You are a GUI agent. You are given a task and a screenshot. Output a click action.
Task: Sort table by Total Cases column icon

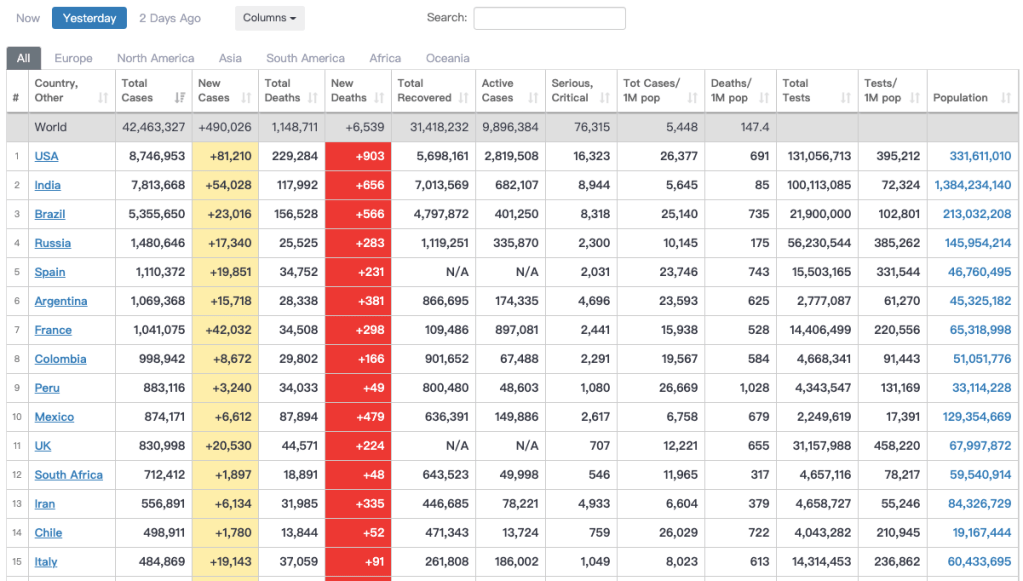(x=180, y=98)
